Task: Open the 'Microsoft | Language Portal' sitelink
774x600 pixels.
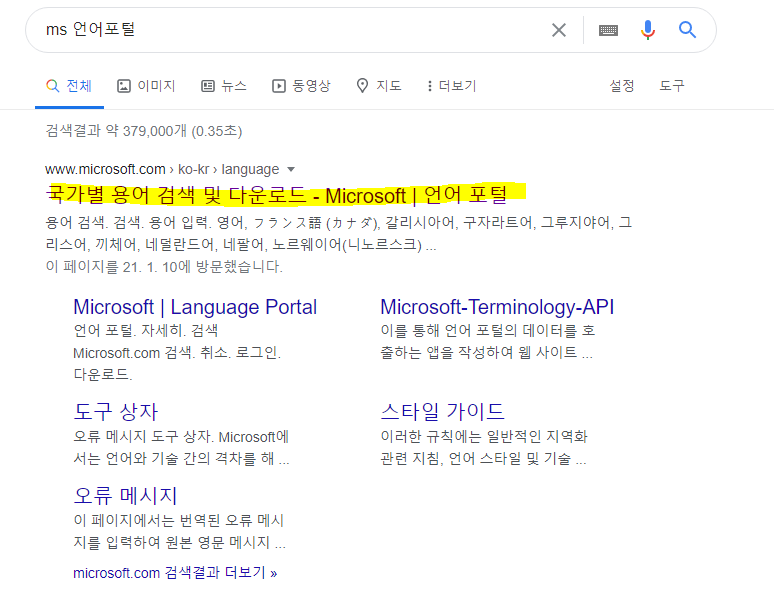Action: point(195,307)
